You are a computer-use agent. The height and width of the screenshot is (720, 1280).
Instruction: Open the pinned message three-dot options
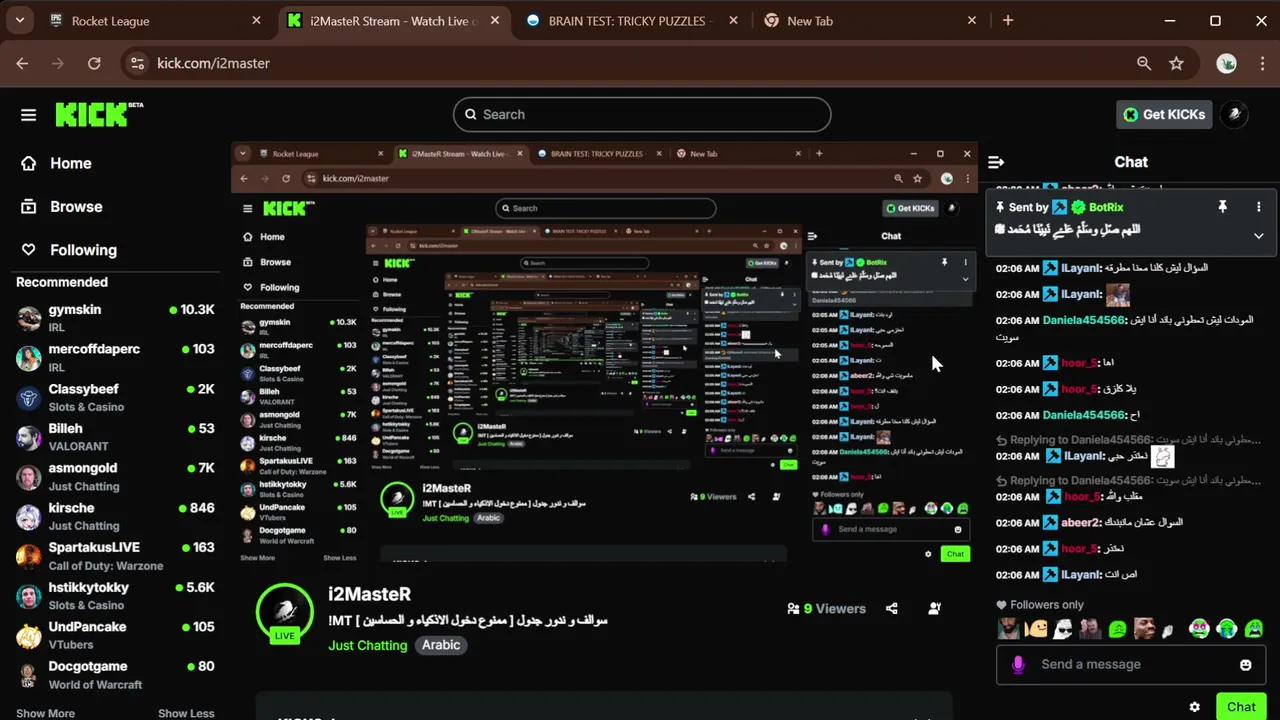tap(1258, 207)
